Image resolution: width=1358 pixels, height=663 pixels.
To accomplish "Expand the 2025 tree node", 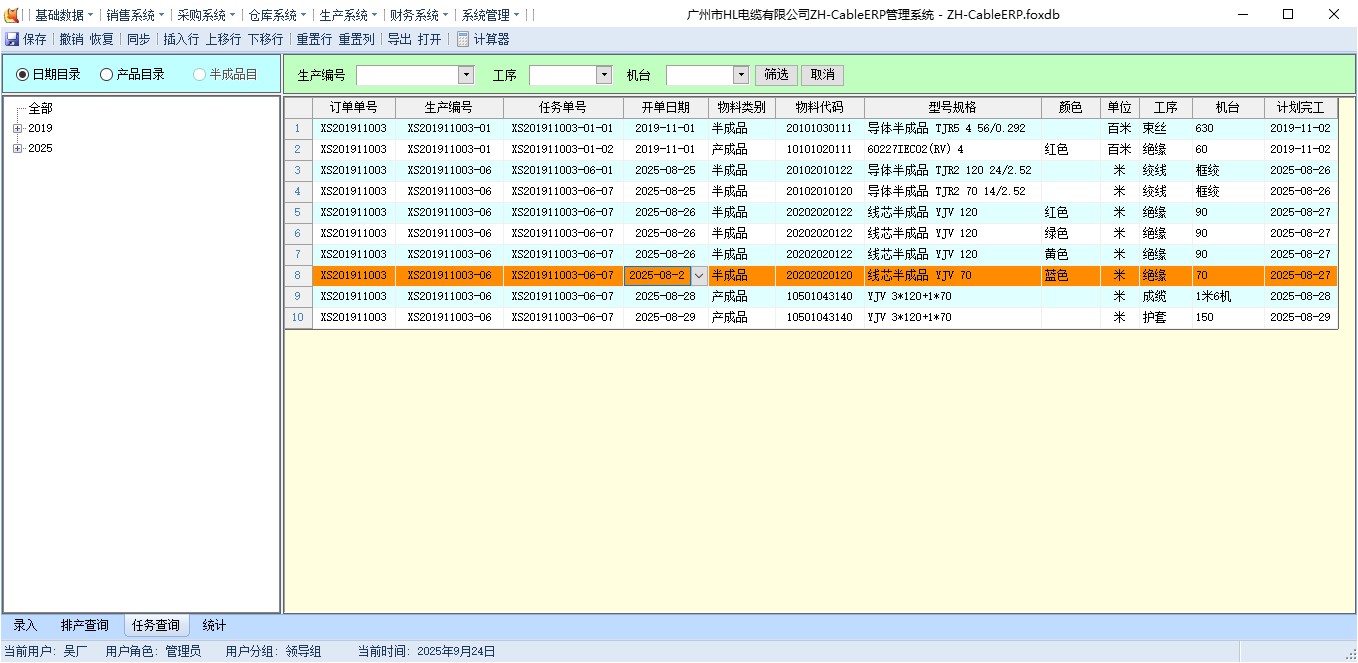I will point(17,149).
